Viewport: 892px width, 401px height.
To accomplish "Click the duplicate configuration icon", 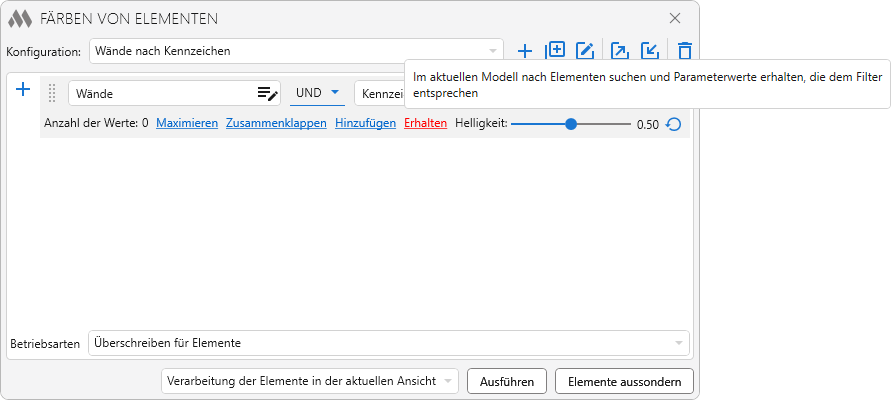I will tap(555, 51).
